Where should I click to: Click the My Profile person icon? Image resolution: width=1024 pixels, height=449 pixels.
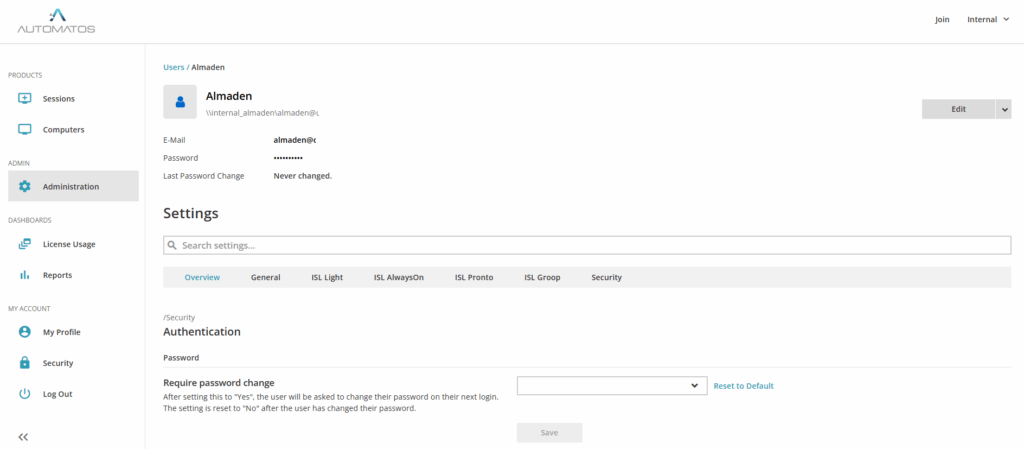click(x=24, y=332)
